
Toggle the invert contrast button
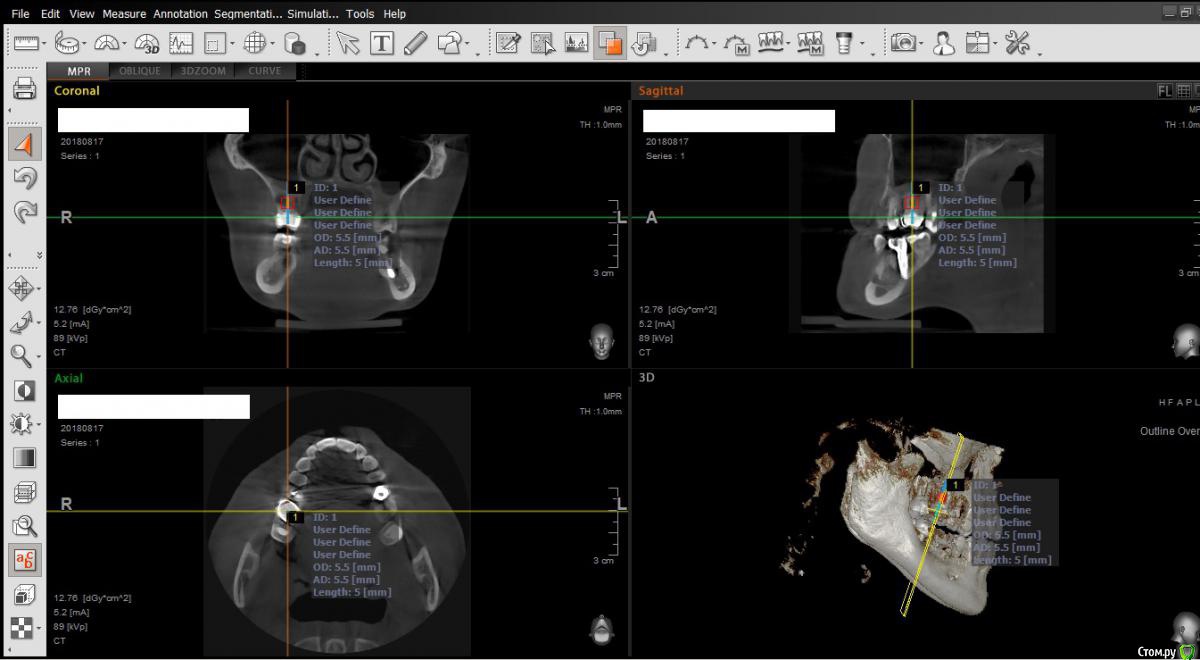[x=24, y=390]
